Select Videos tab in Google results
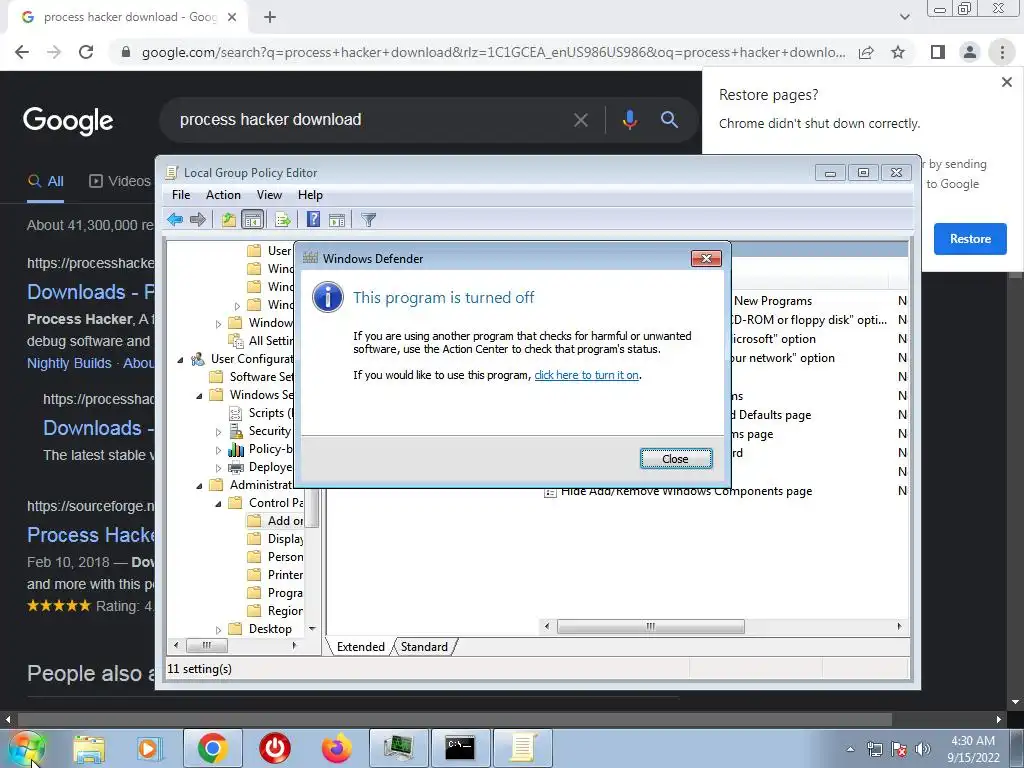The width and height of the screenshot is (1024, 768). point(120,181)
